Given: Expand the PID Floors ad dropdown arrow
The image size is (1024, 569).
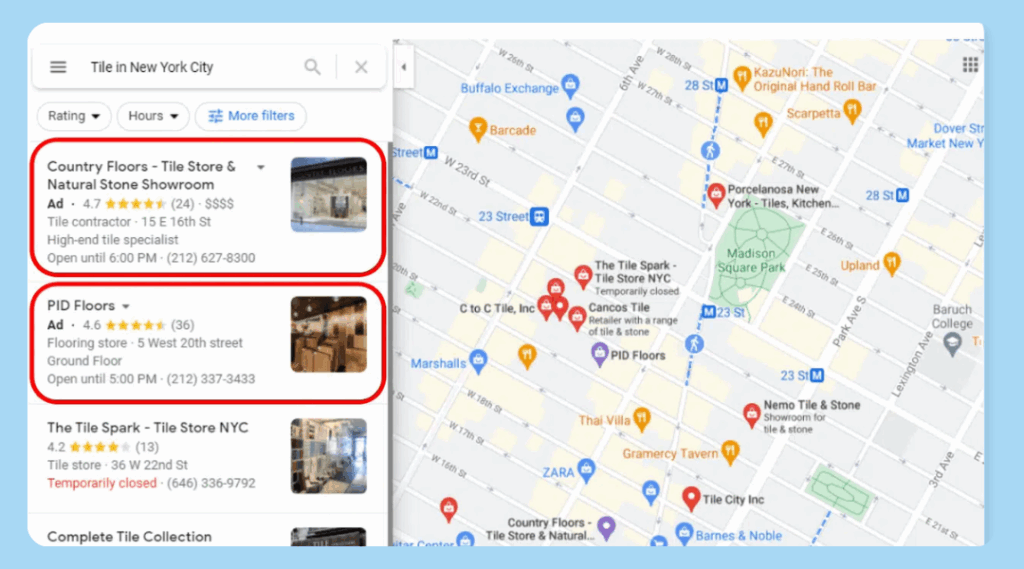Looking at the screenshot, I should click(126, 306).
